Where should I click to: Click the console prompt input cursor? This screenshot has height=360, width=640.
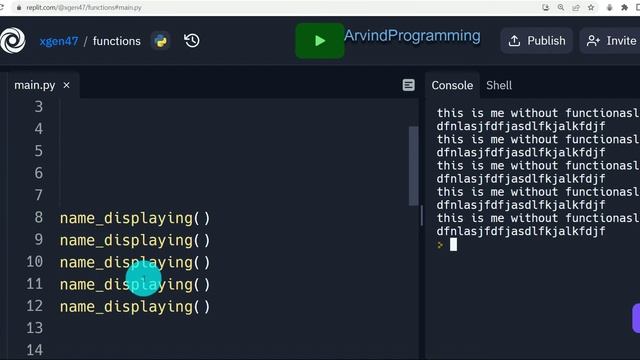click(x=453, y=244)
